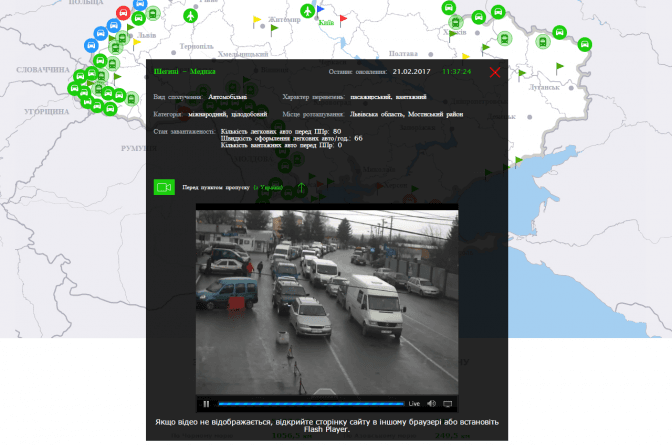Click the red flag right of Київ

(x=343, y=18)
